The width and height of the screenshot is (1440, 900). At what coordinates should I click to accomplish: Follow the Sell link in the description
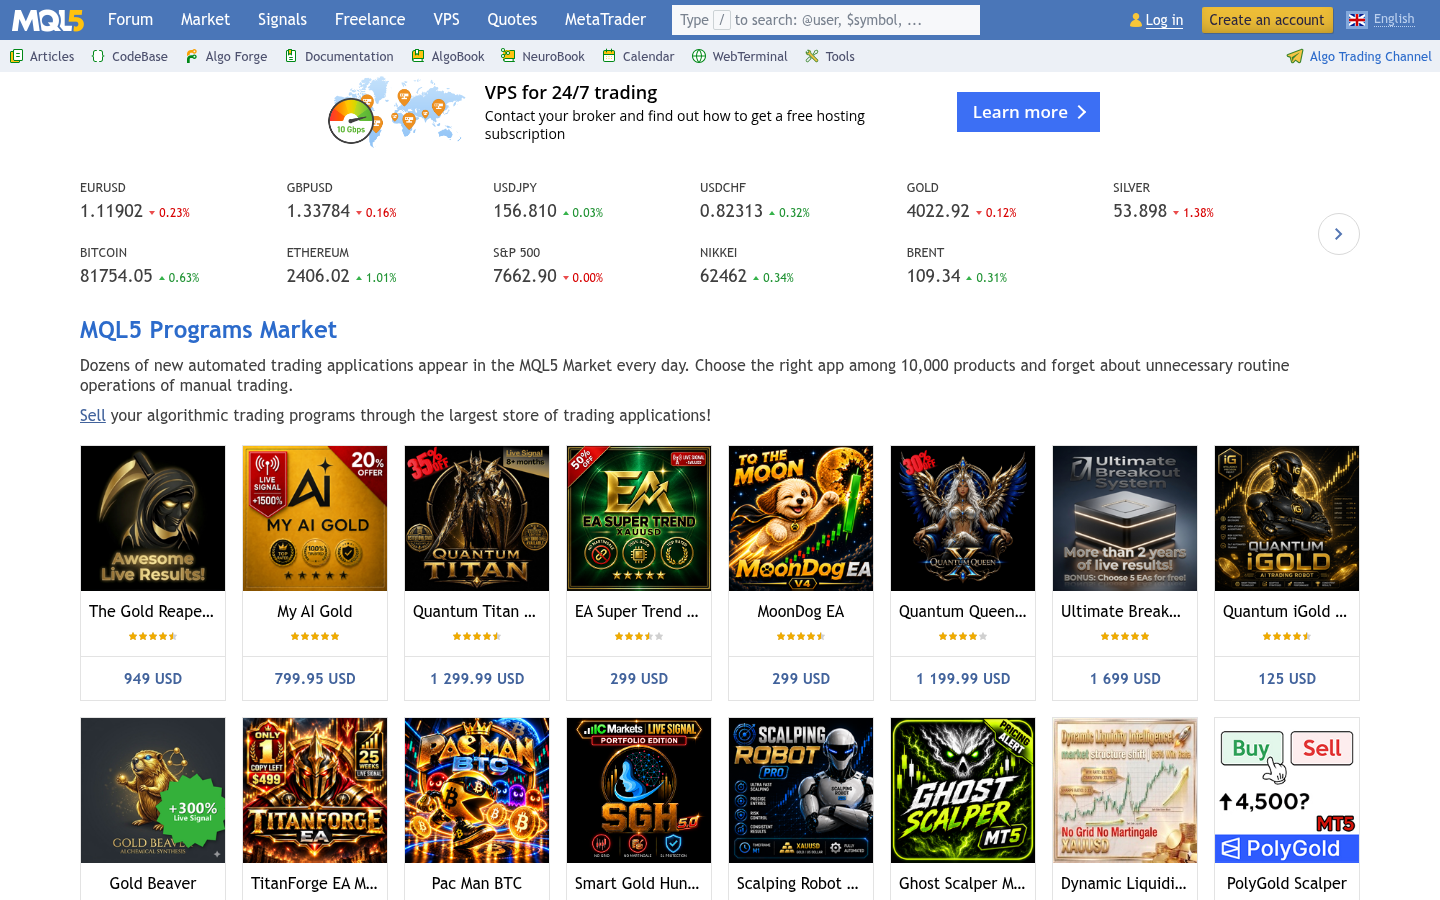(x=93, y=415)
